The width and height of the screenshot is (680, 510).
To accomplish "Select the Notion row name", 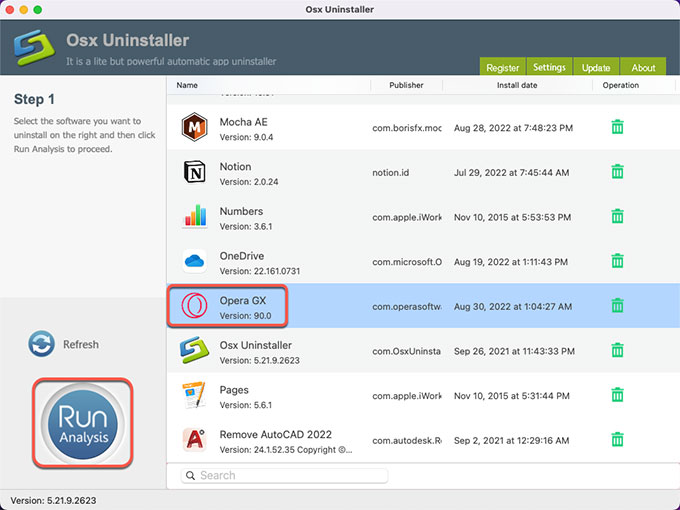I will 235,167.
